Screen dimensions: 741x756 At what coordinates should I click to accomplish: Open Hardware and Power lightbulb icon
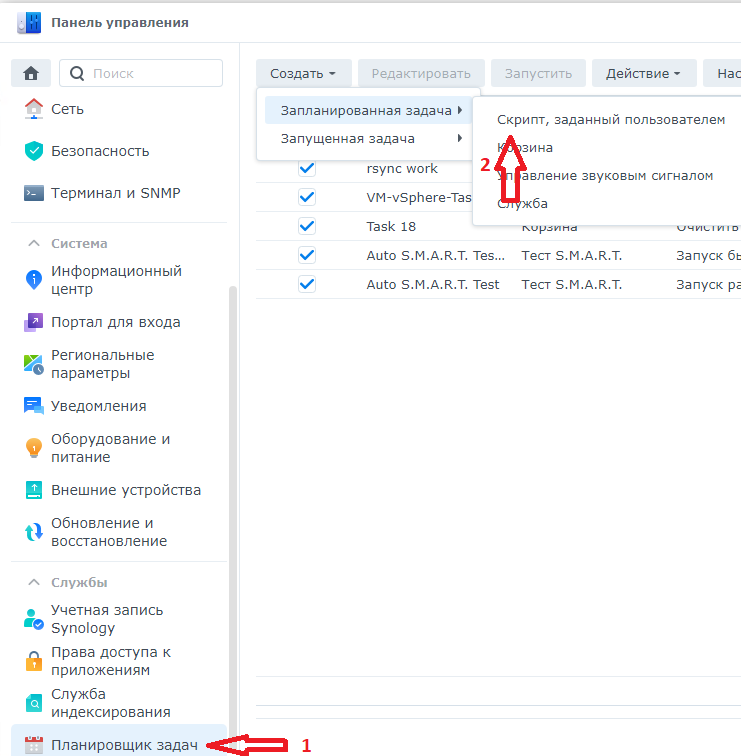click(34, 448)
